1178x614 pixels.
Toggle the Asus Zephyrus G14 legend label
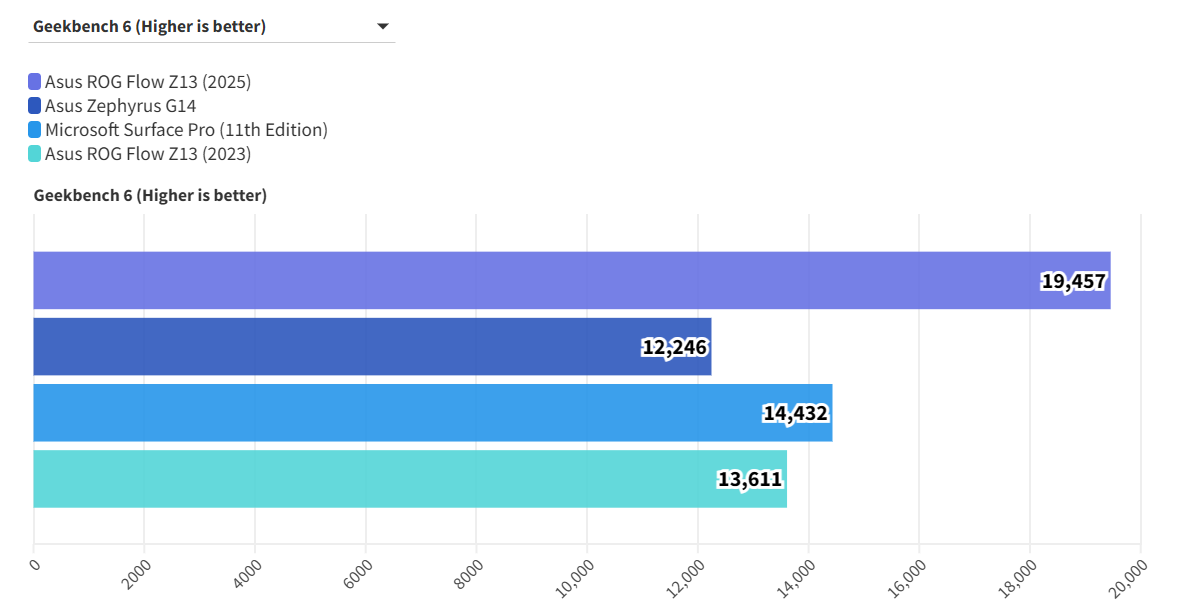tap(120, 106)
